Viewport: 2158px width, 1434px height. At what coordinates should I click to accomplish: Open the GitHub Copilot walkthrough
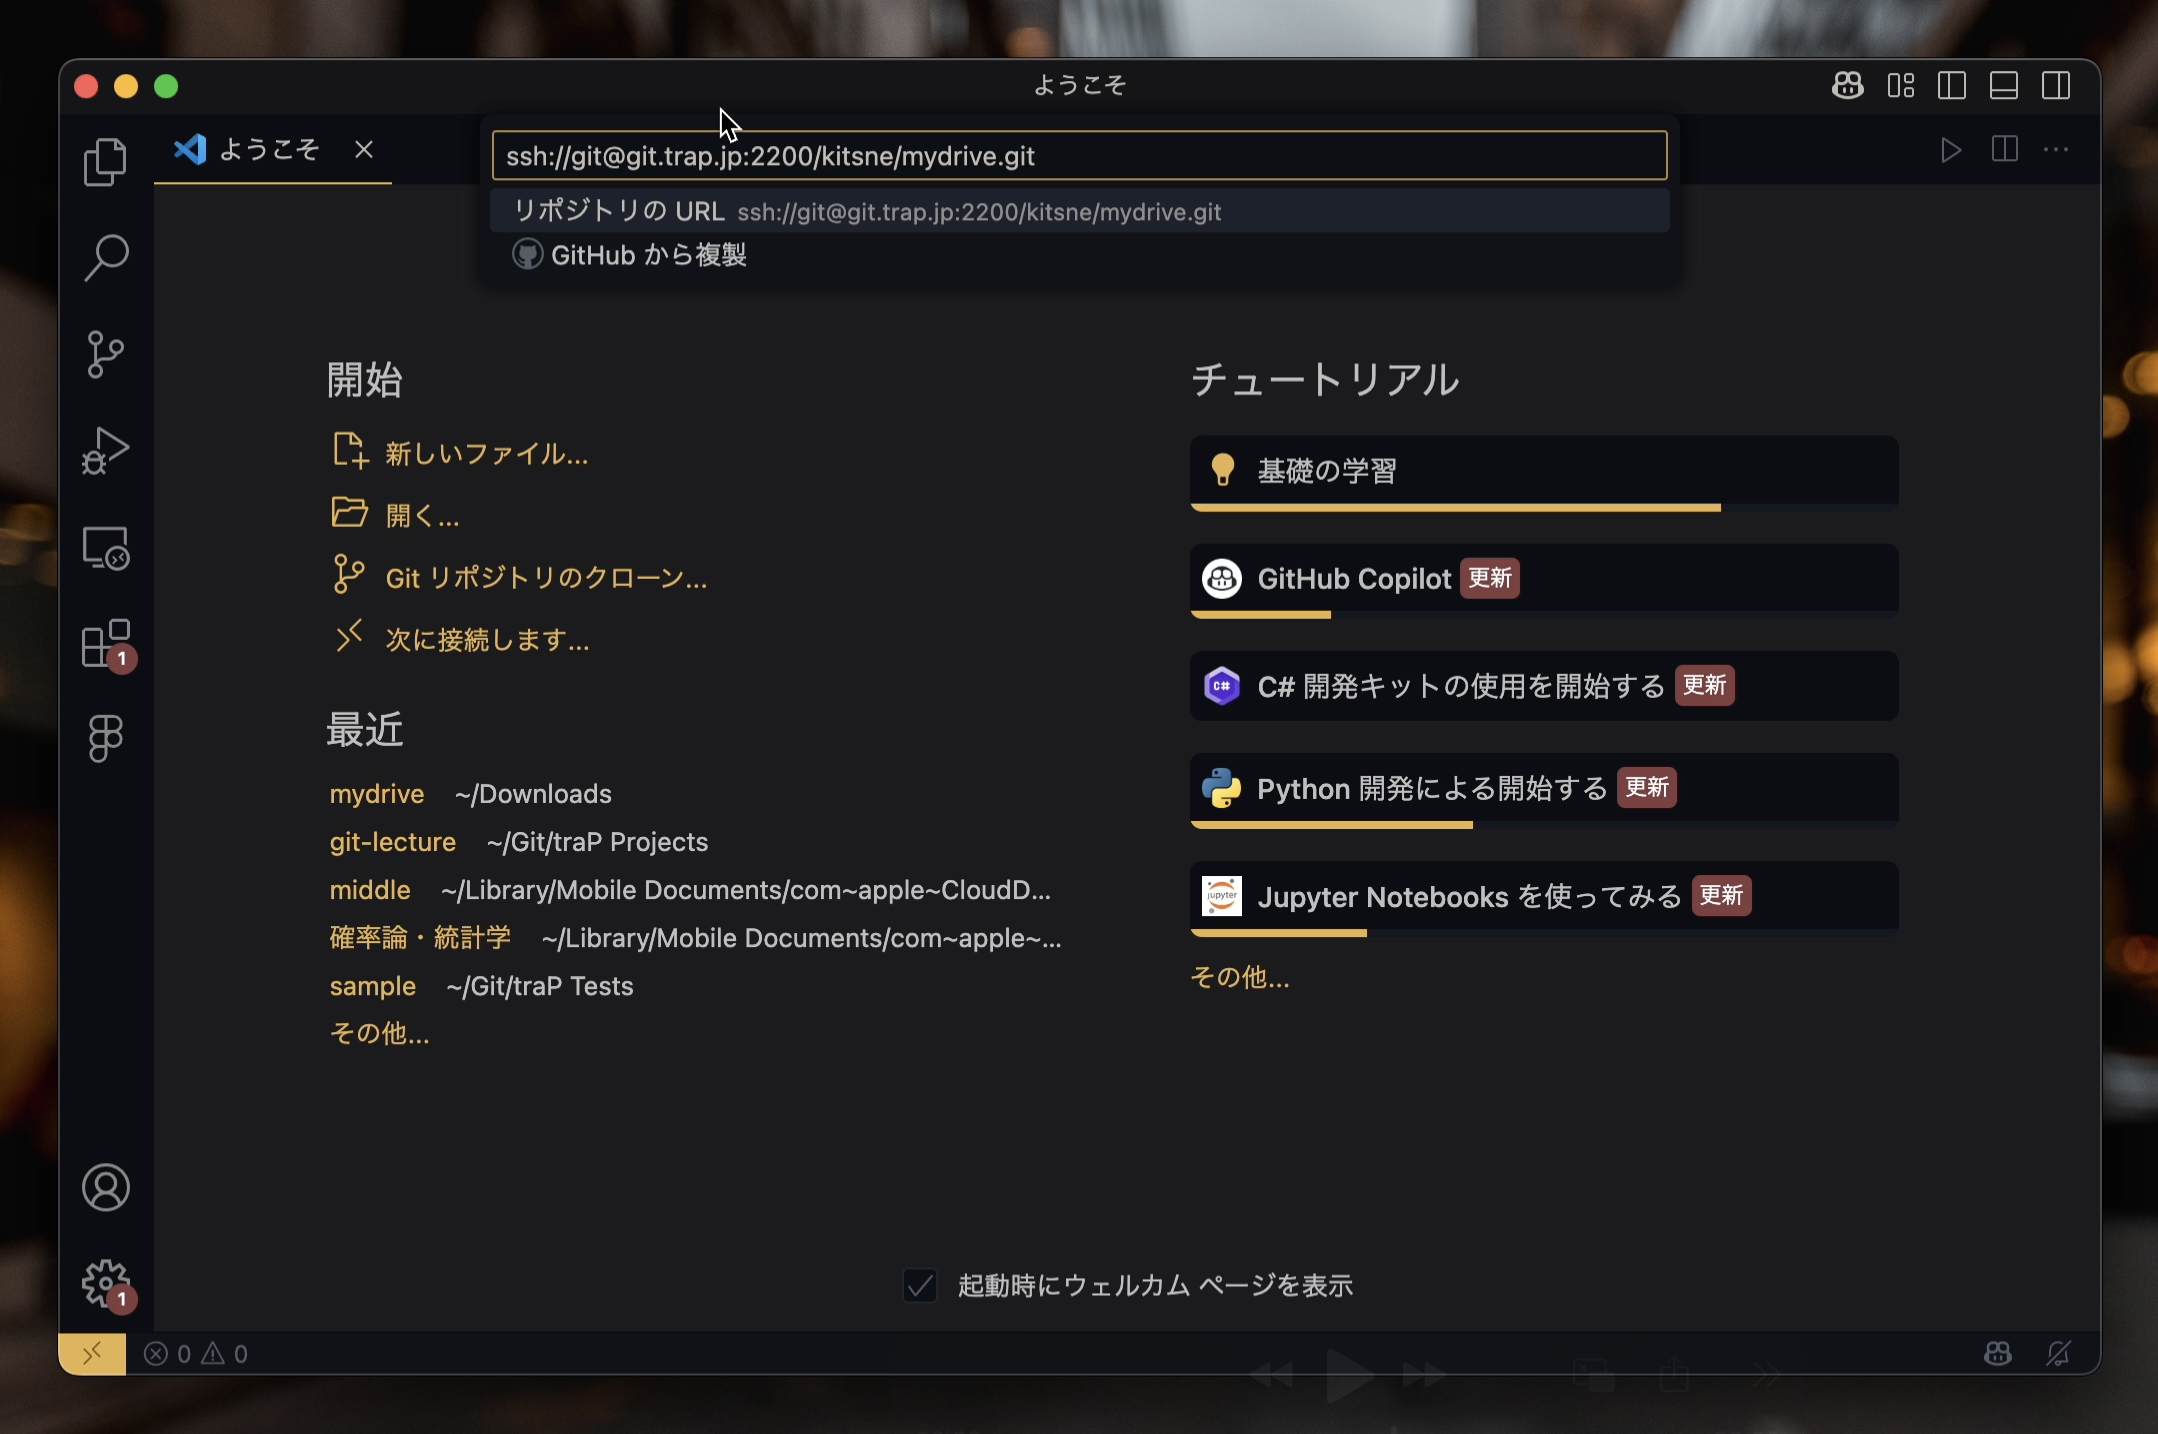pyautogui.click(x=1544, y=581)
